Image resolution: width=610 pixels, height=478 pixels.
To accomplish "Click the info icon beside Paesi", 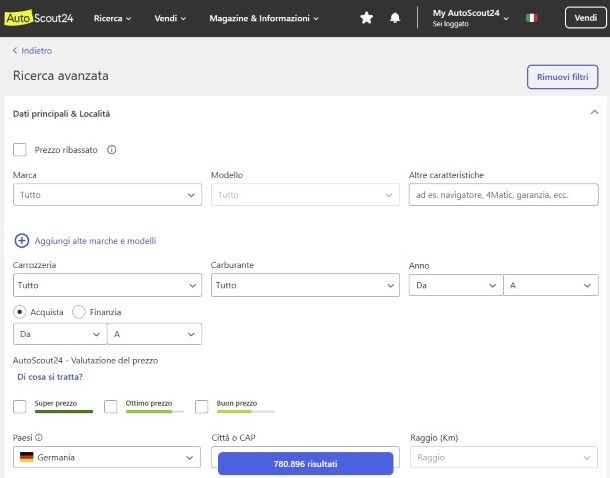I will [39, 438].
